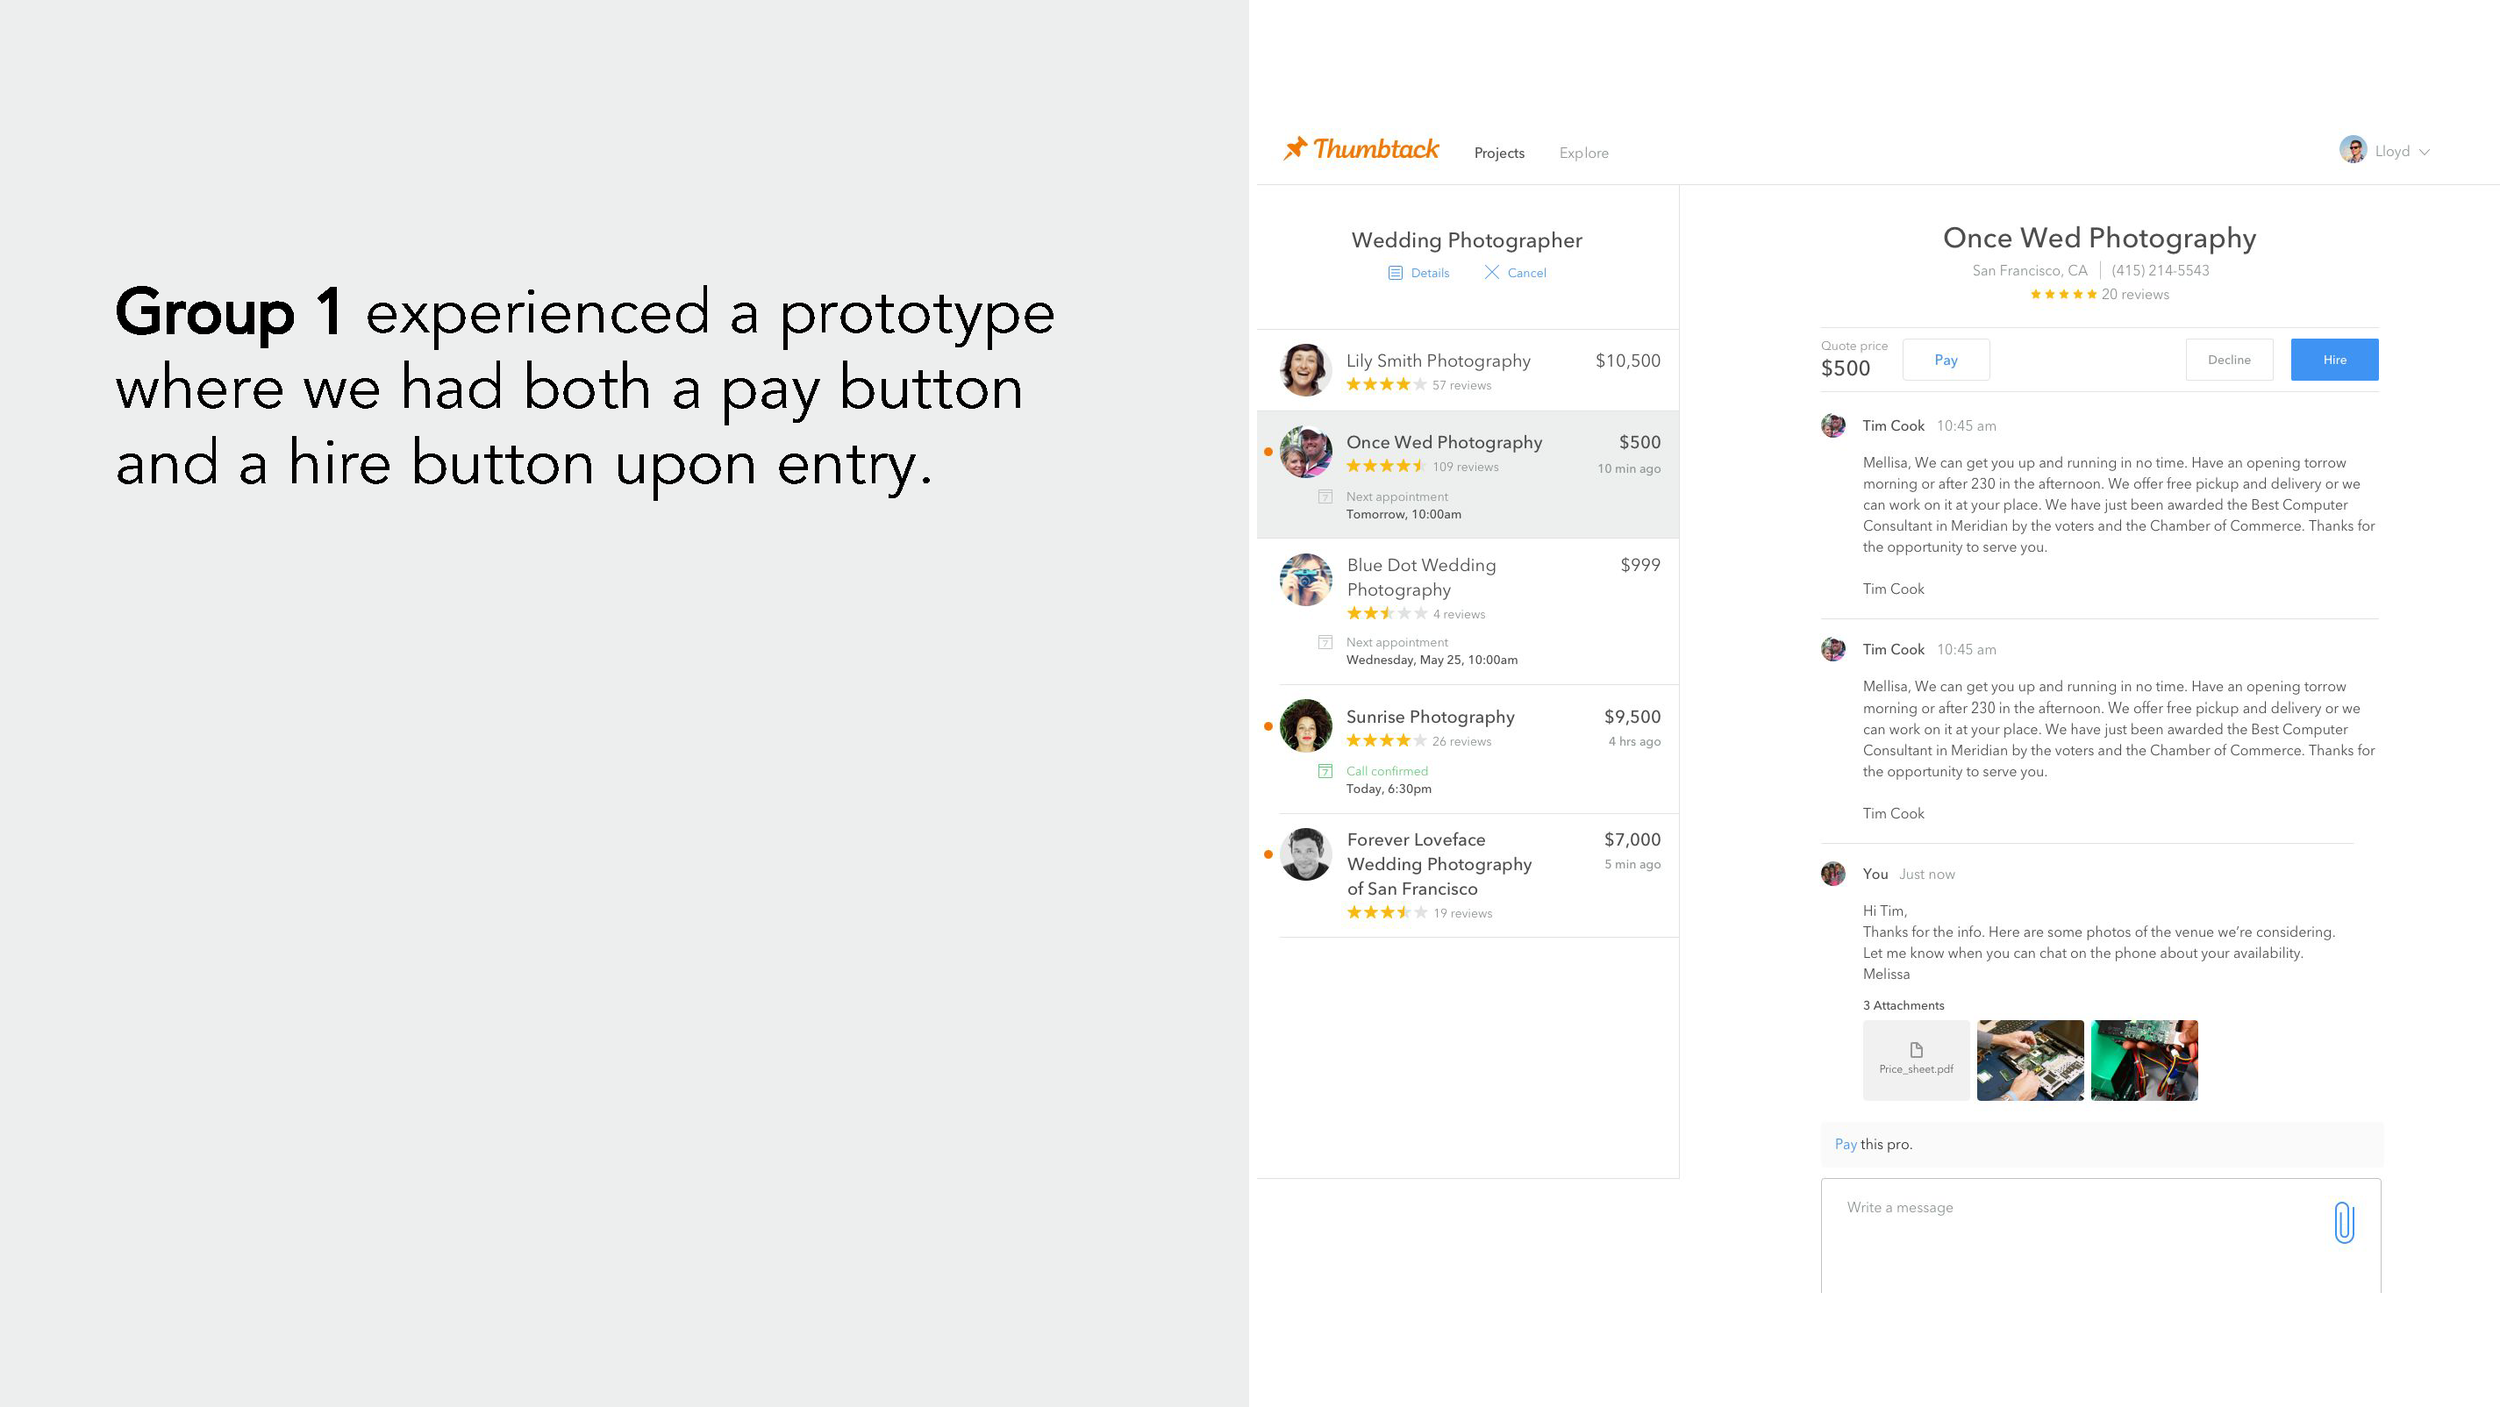Click the paperclip attachment icon
2500x1407 pixels.
coord(2344,1222)
